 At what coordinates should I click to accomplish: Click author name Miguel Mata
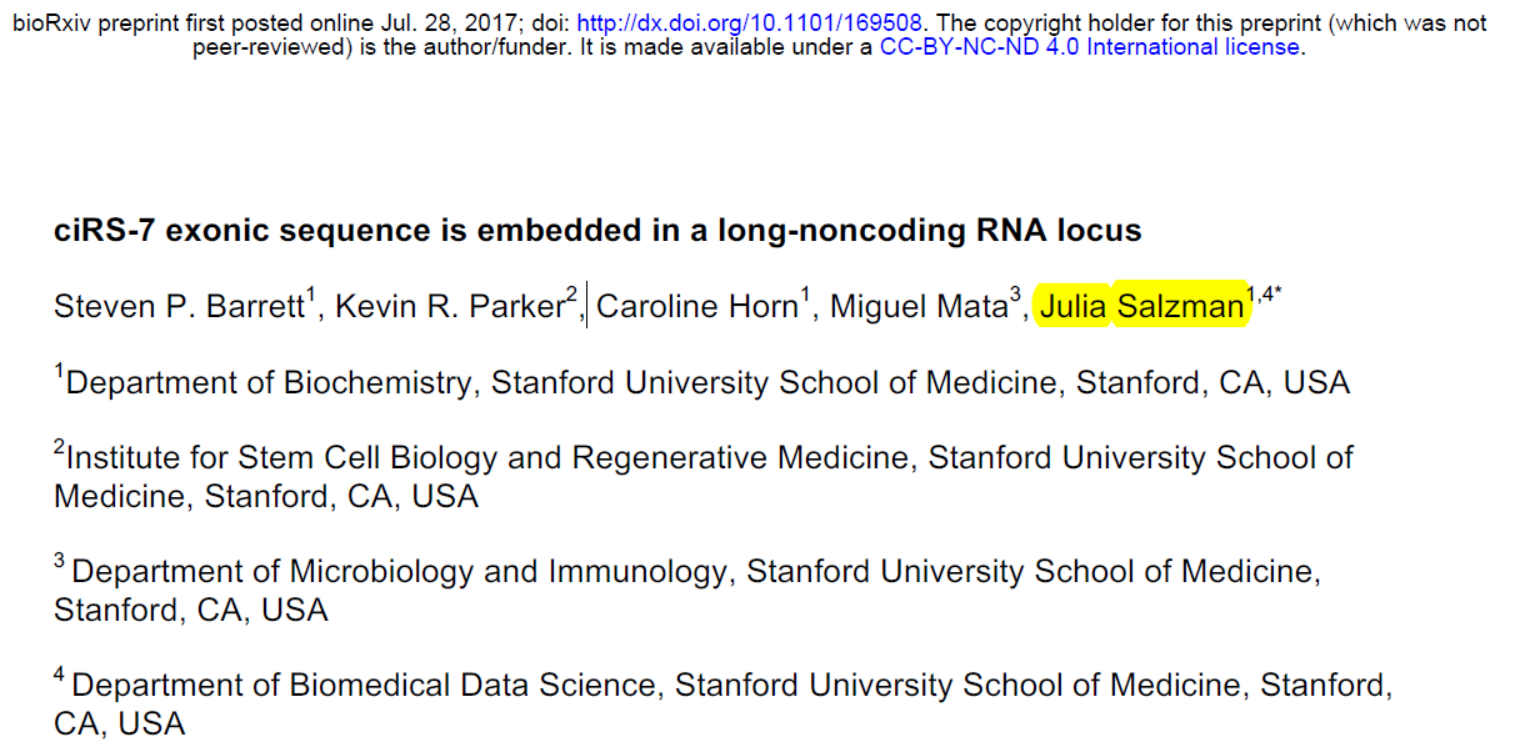pos(918,306)
